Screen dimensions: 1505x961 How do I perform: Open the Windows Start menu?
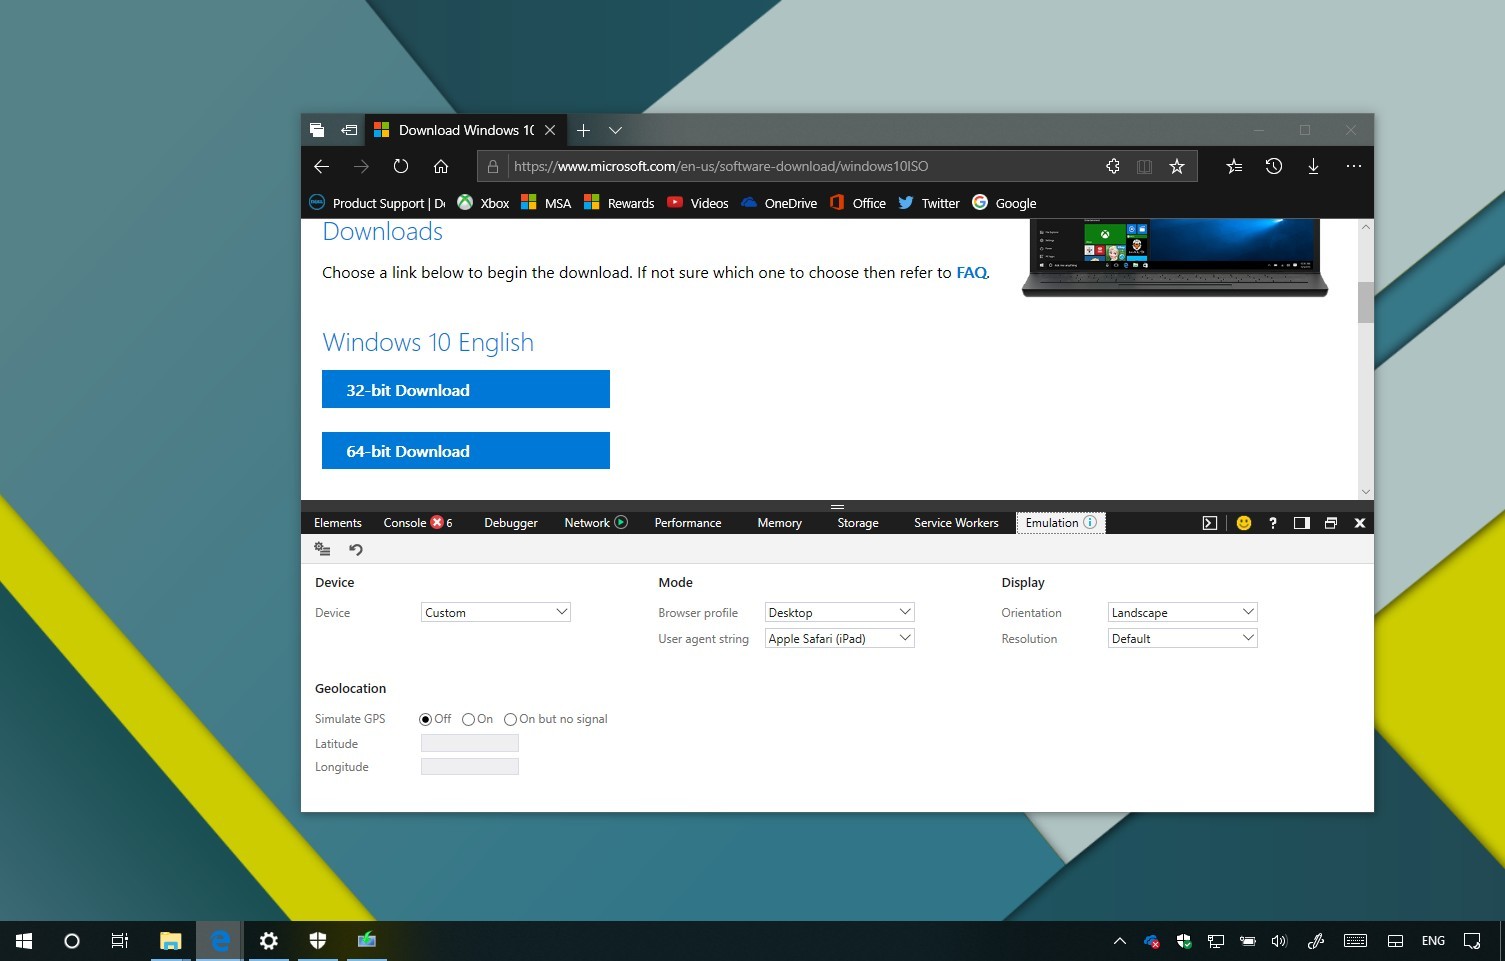coord(24,941)
